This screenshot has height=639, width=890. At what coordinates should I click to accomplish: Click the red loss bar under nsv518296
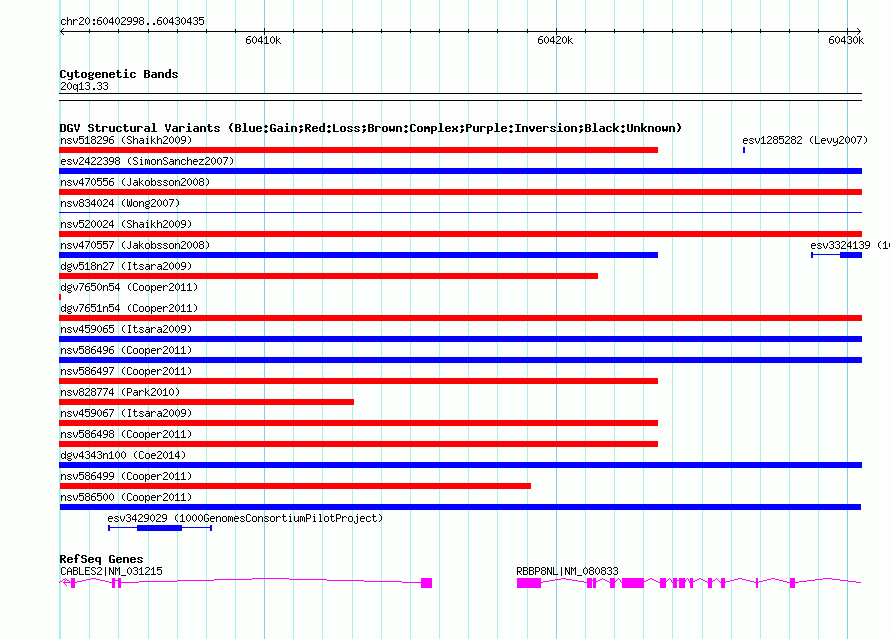pyautogui.click(x=359, y=150)
